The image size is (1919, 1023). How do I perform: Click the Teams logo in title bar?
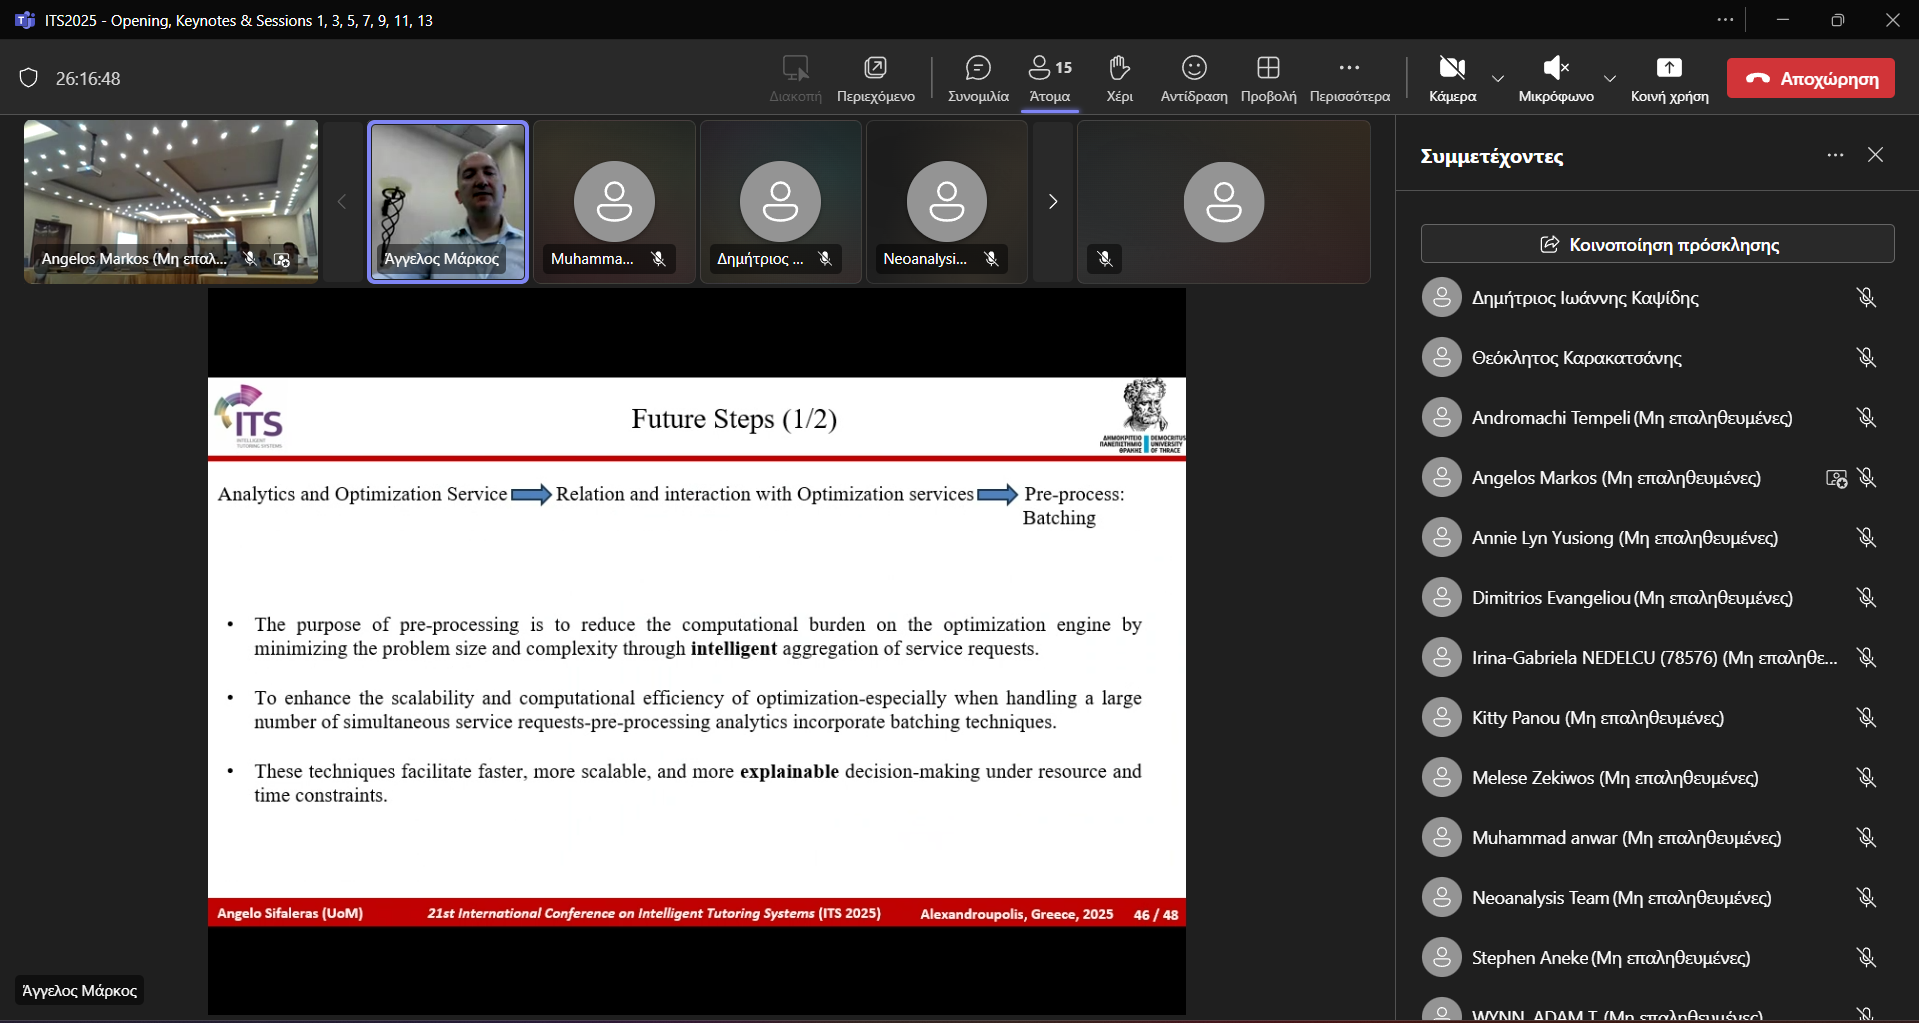pyautogui.click(x=25, y=20)
